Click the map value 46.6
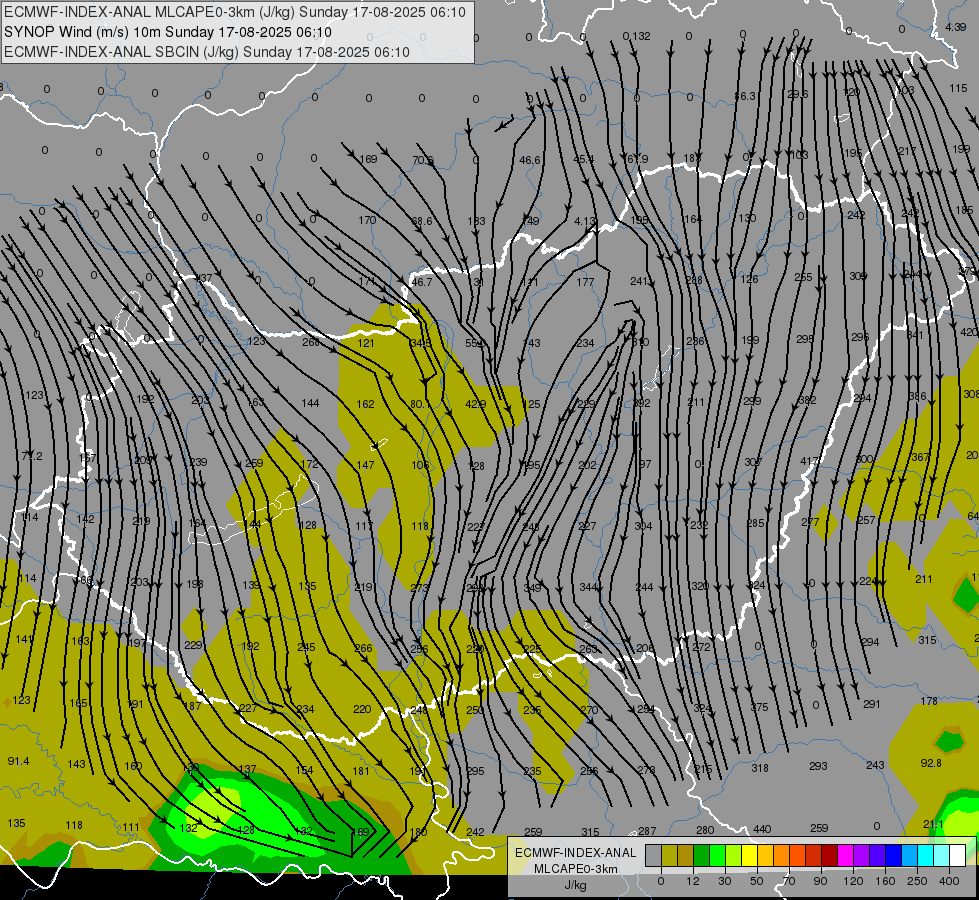This screenshot has width=979, height=900. pos(529,160)
